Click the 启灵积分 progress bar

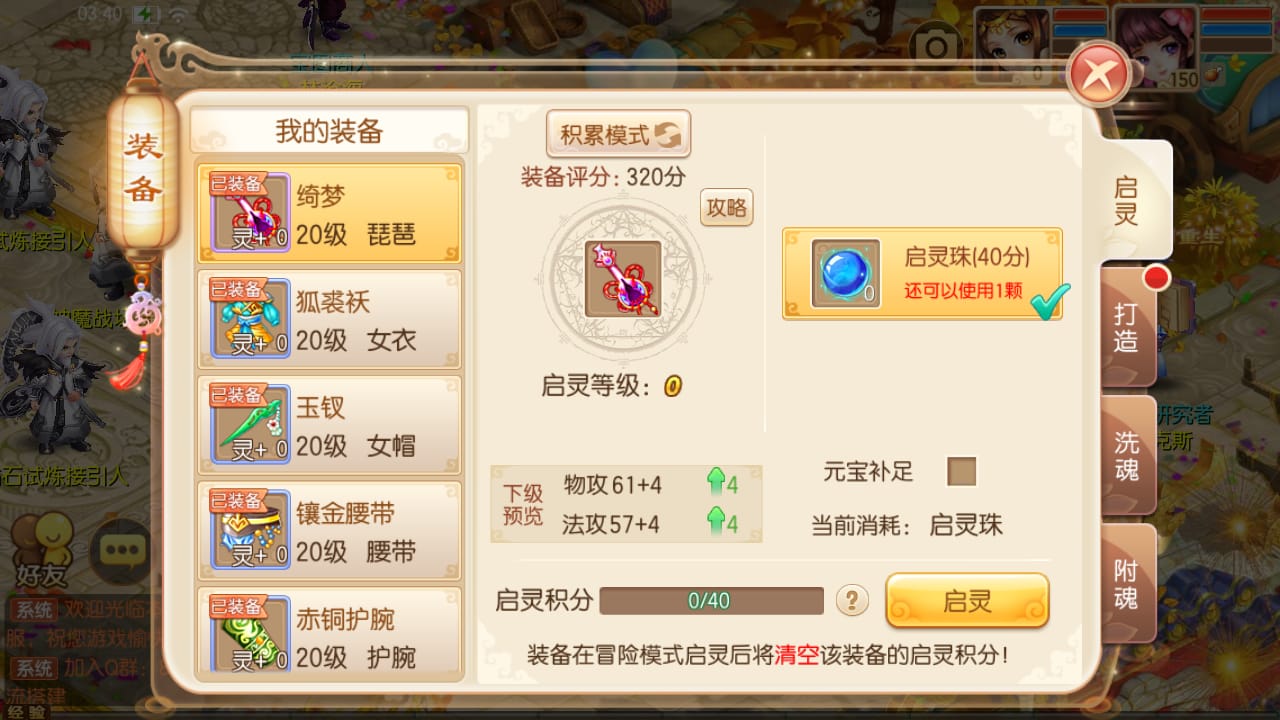pyautogui.click(x=711, y=601)
